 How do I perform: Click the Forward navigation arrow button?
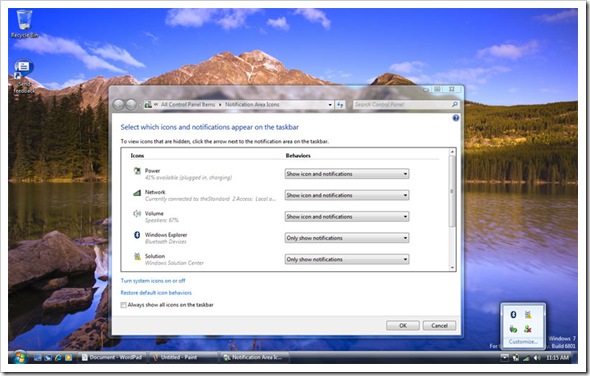(x=131, y=105)
